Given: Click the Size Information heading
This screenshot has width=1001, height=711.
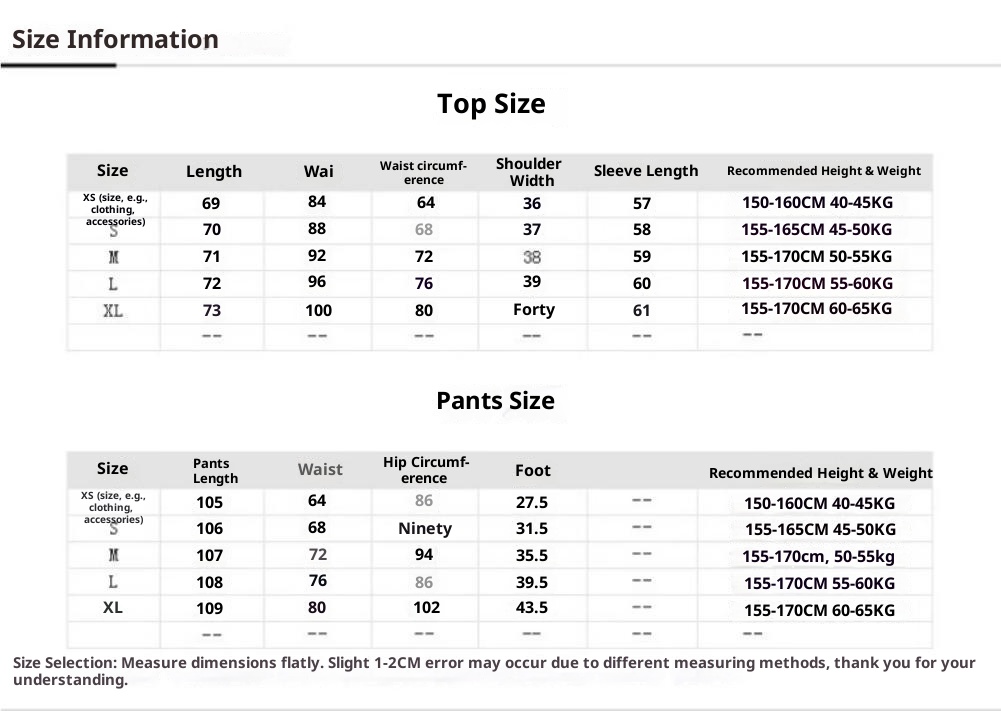Looking at the screenshot, I should coord(115,40).
